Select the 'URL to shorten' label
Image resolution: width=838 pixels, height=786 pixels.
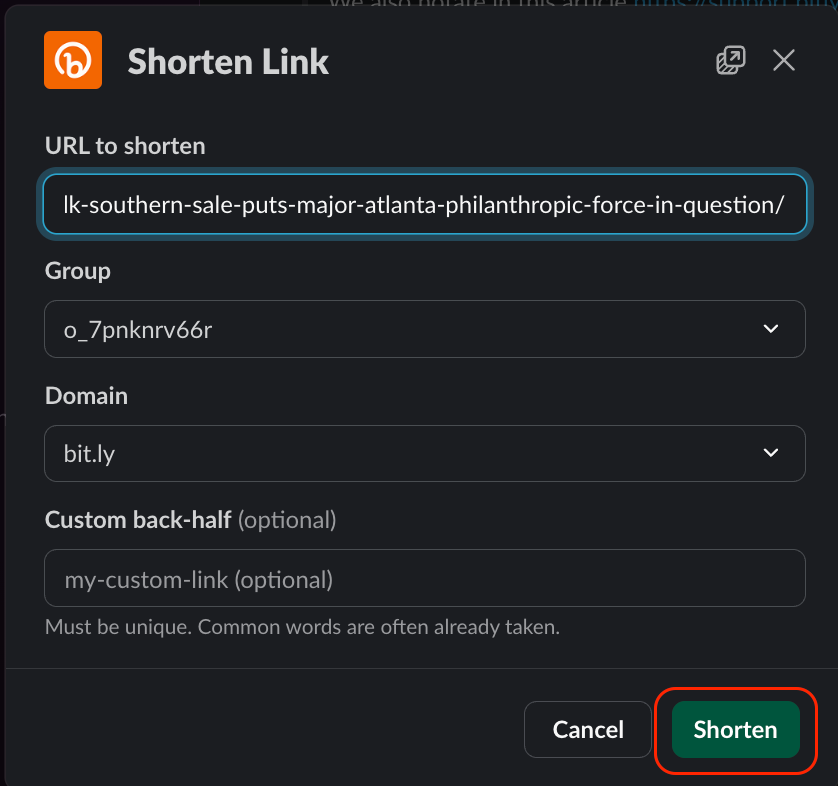(125, 146)
